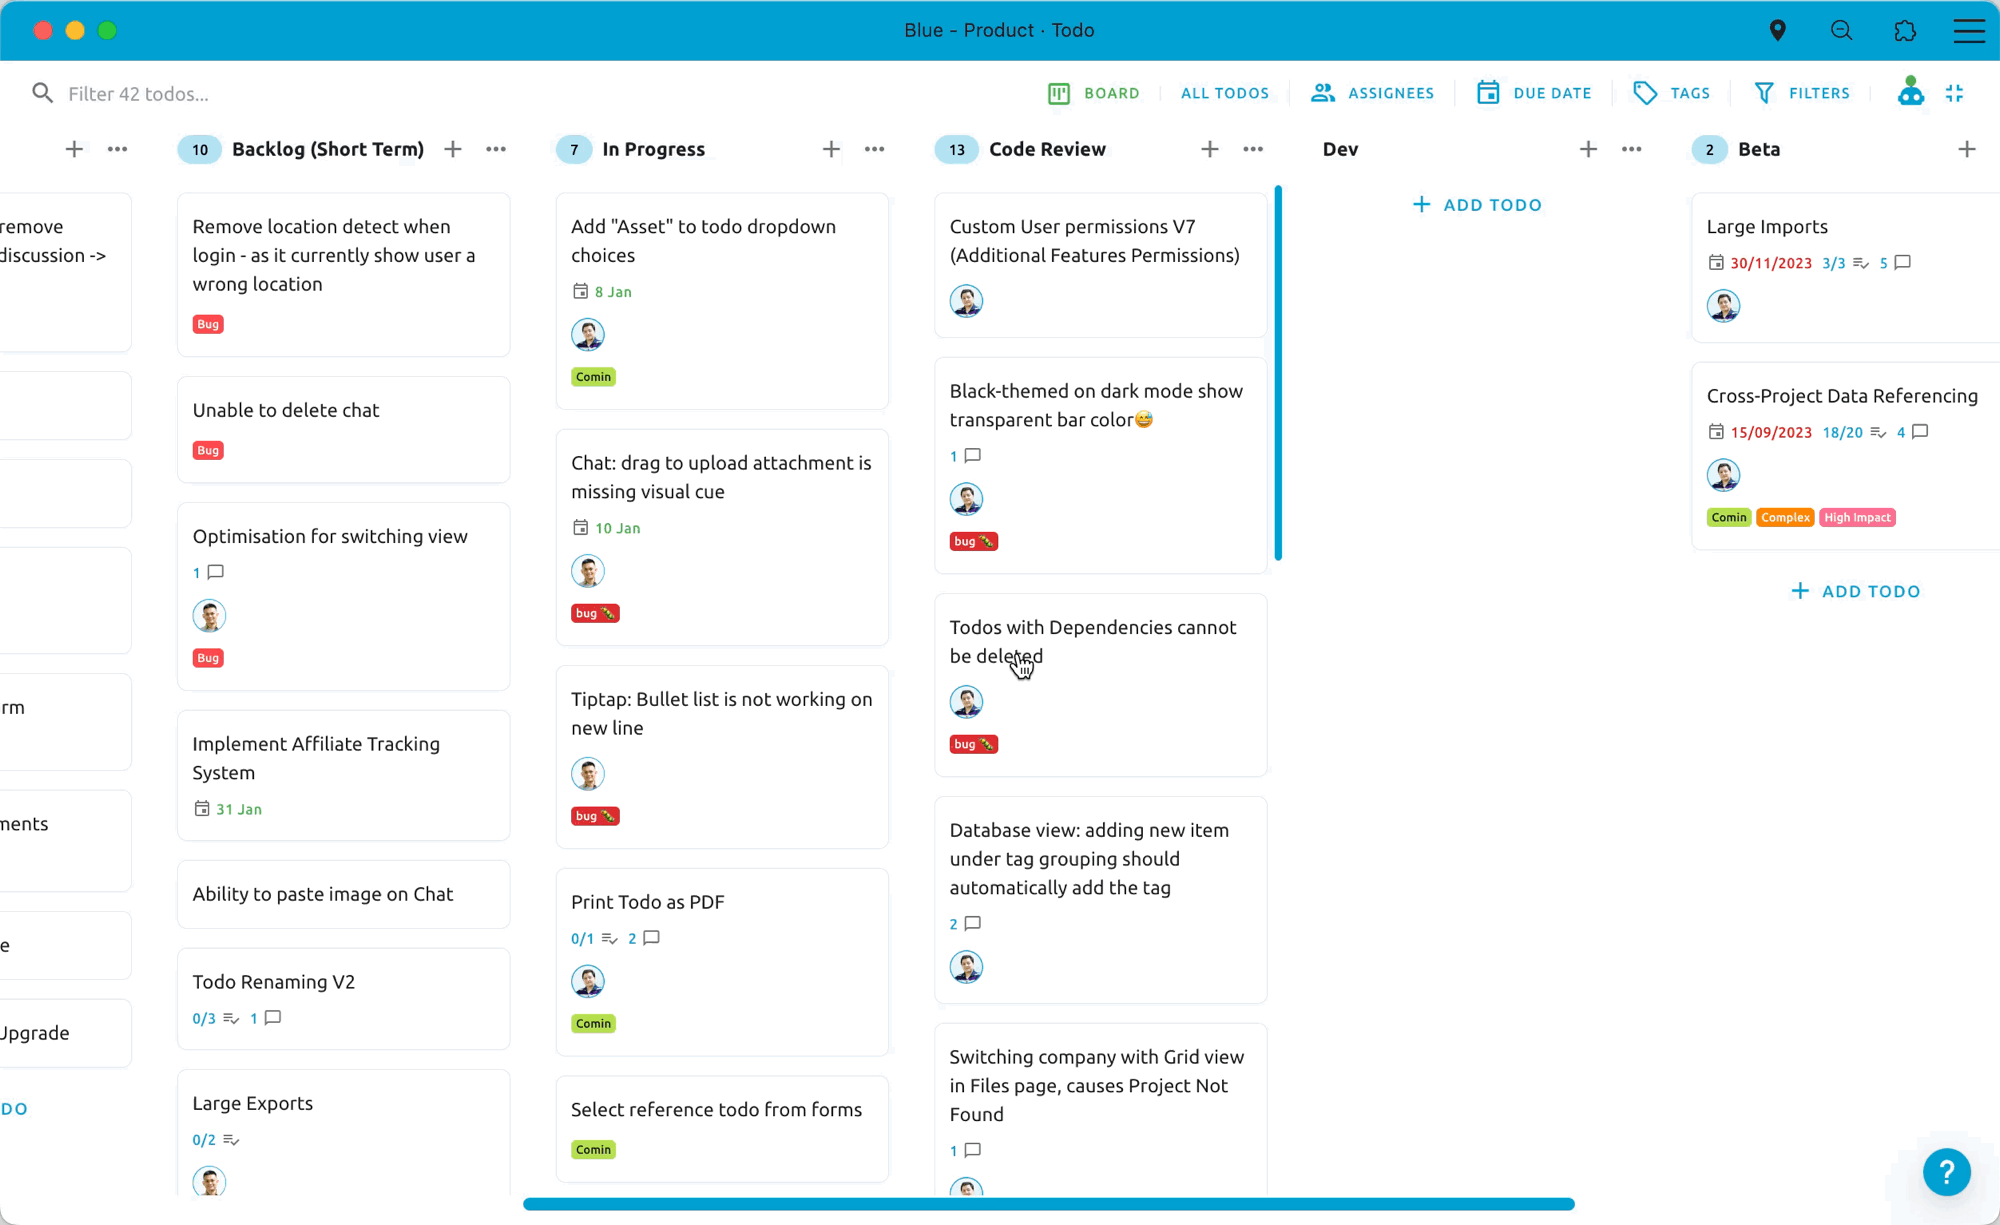Viewport: 2000px width, 1225px height.
Task: Add todo with plus in Code Review column
Action: pos(1209,149)
